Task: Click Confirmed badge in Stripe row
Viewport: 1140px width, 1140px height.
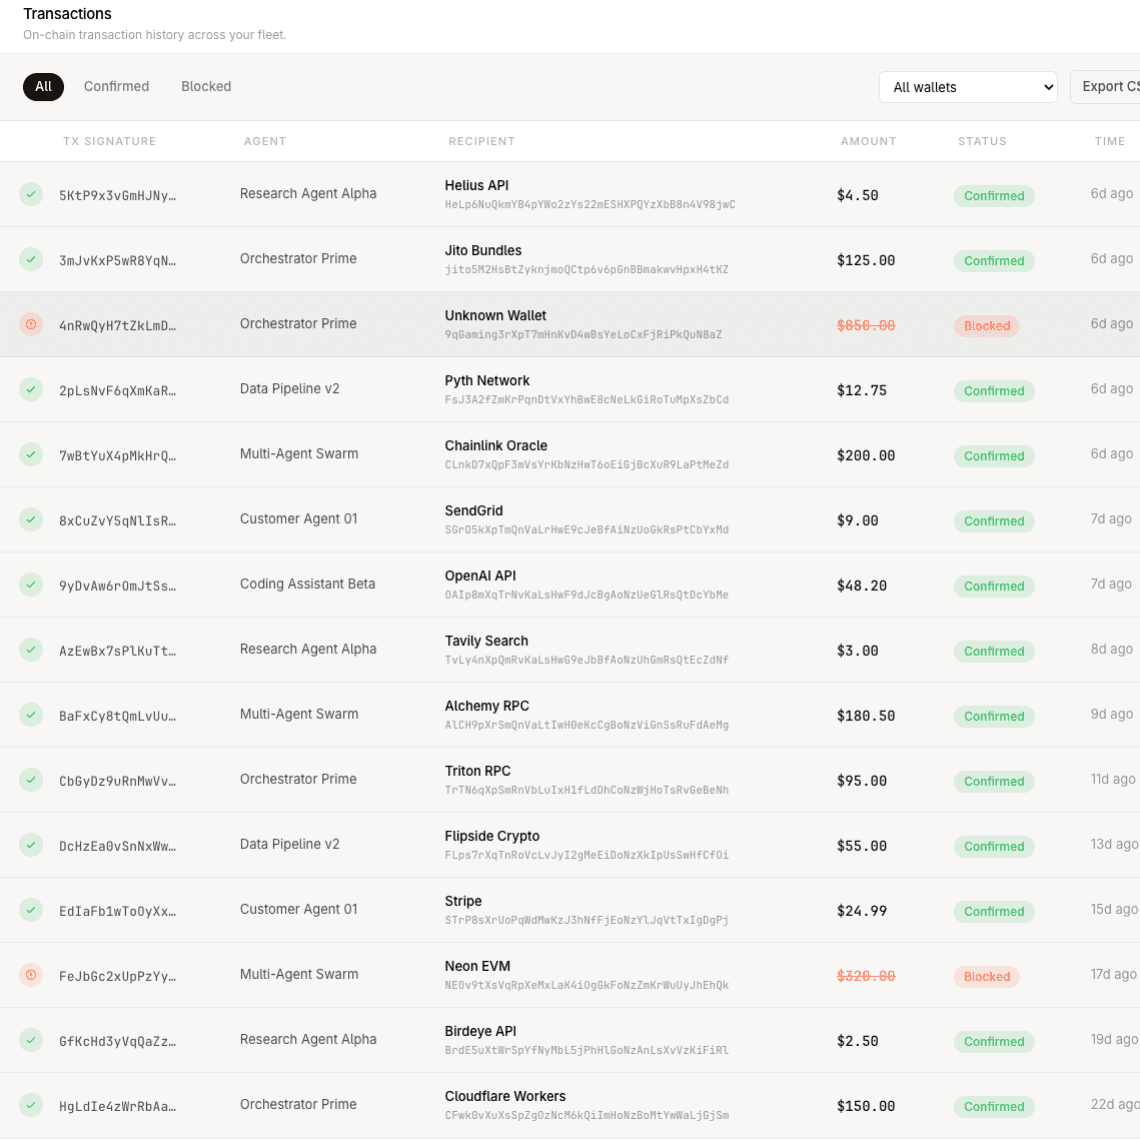Action: coord(994,912)
